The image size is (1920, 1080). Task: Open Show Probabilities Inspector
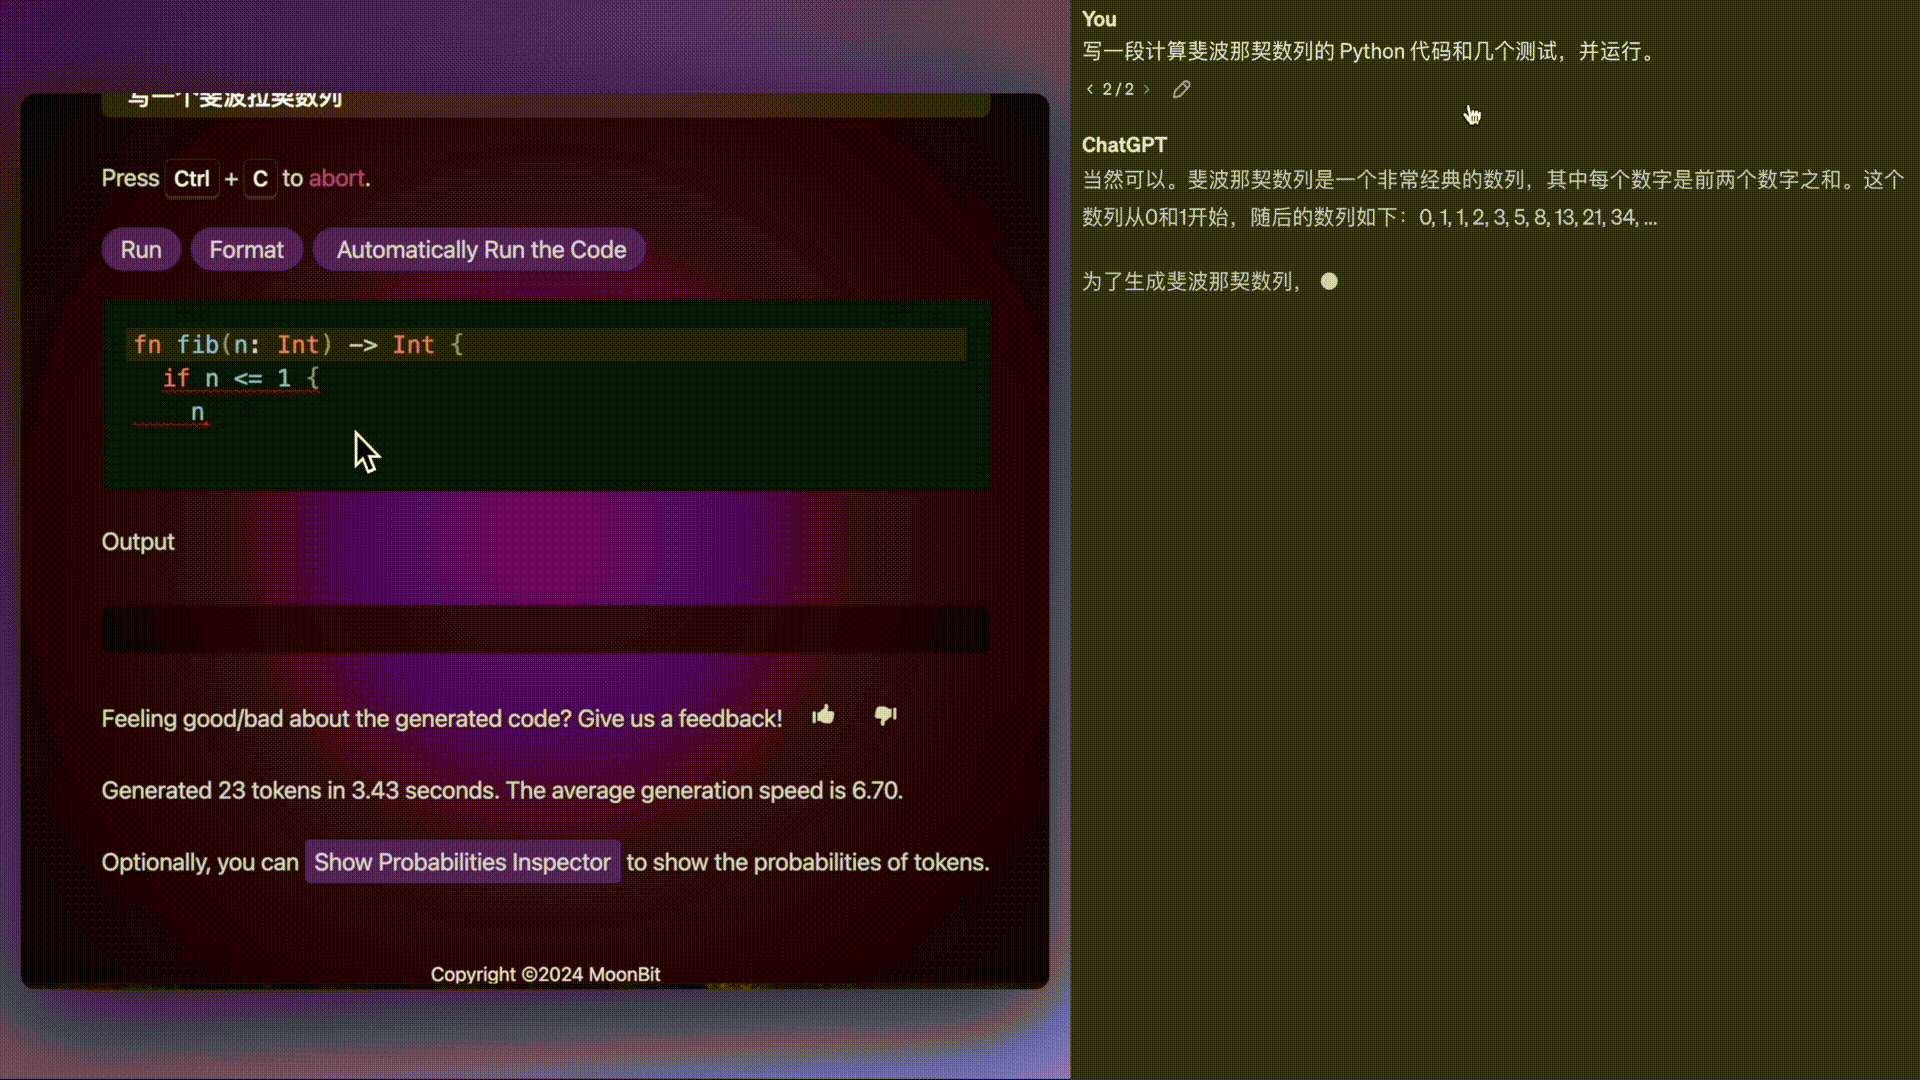[x=462, y=862]
